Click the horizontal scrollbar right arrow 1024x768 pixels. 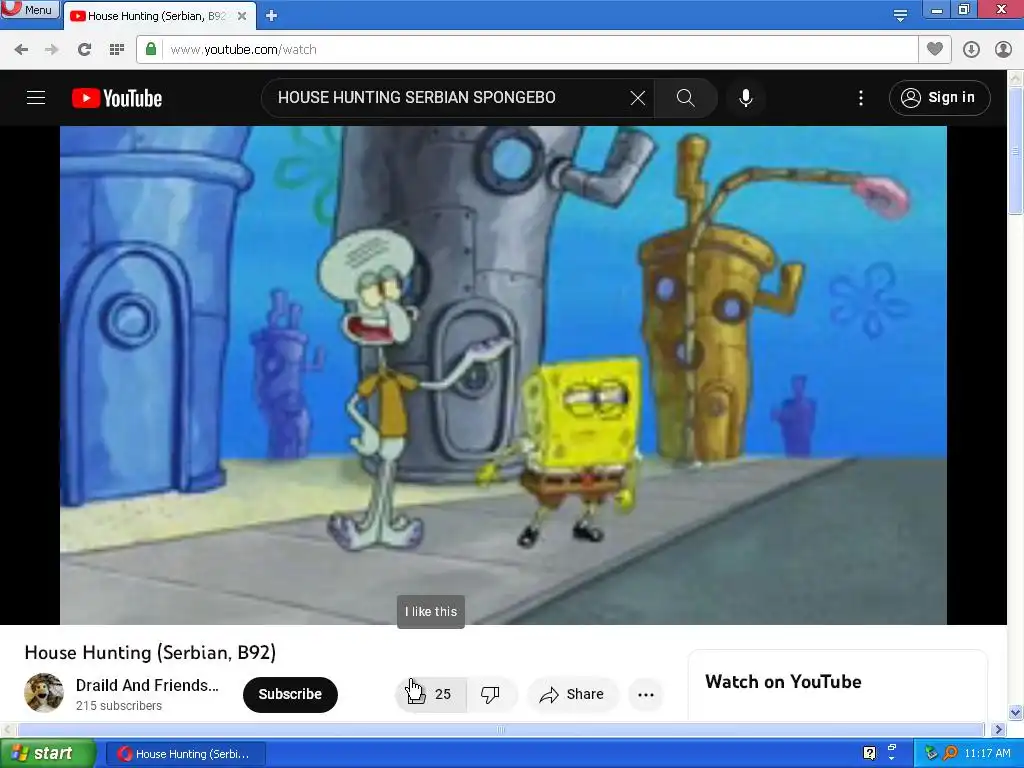point(998,729)
